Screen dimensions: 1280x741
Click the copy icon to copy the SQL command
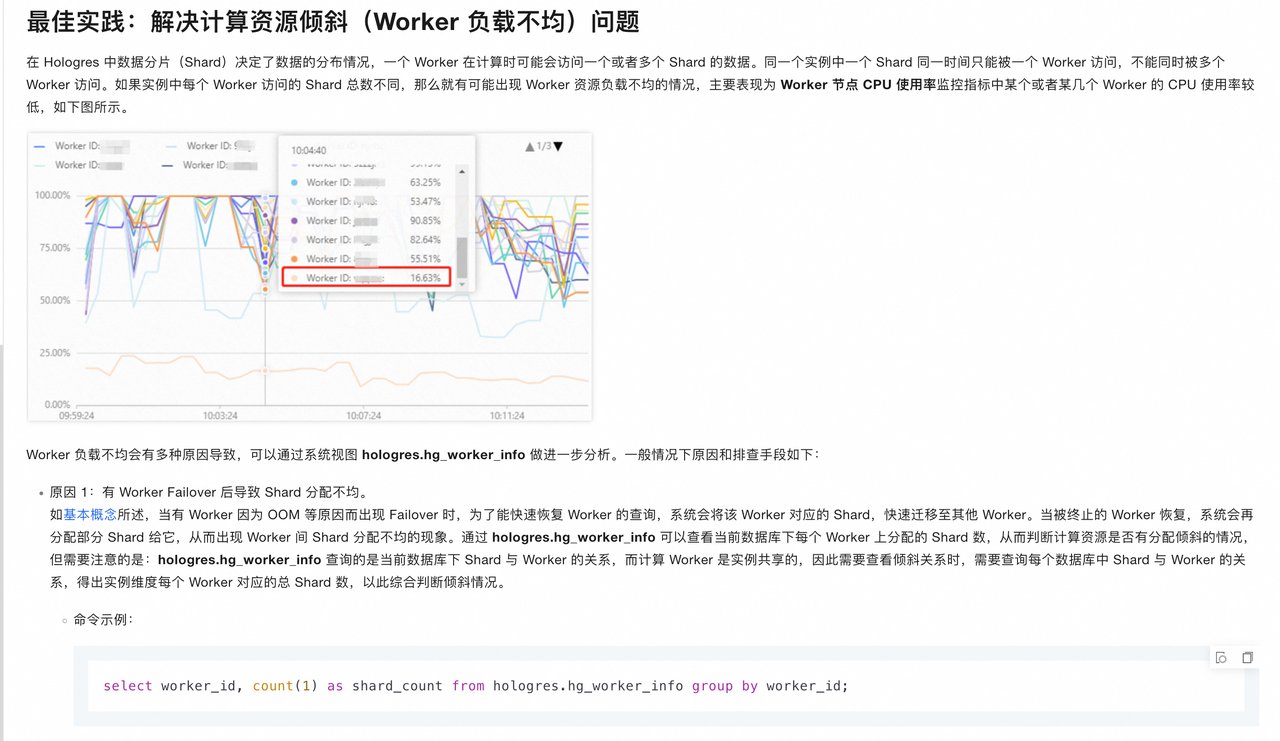[x=1247, y=657]
